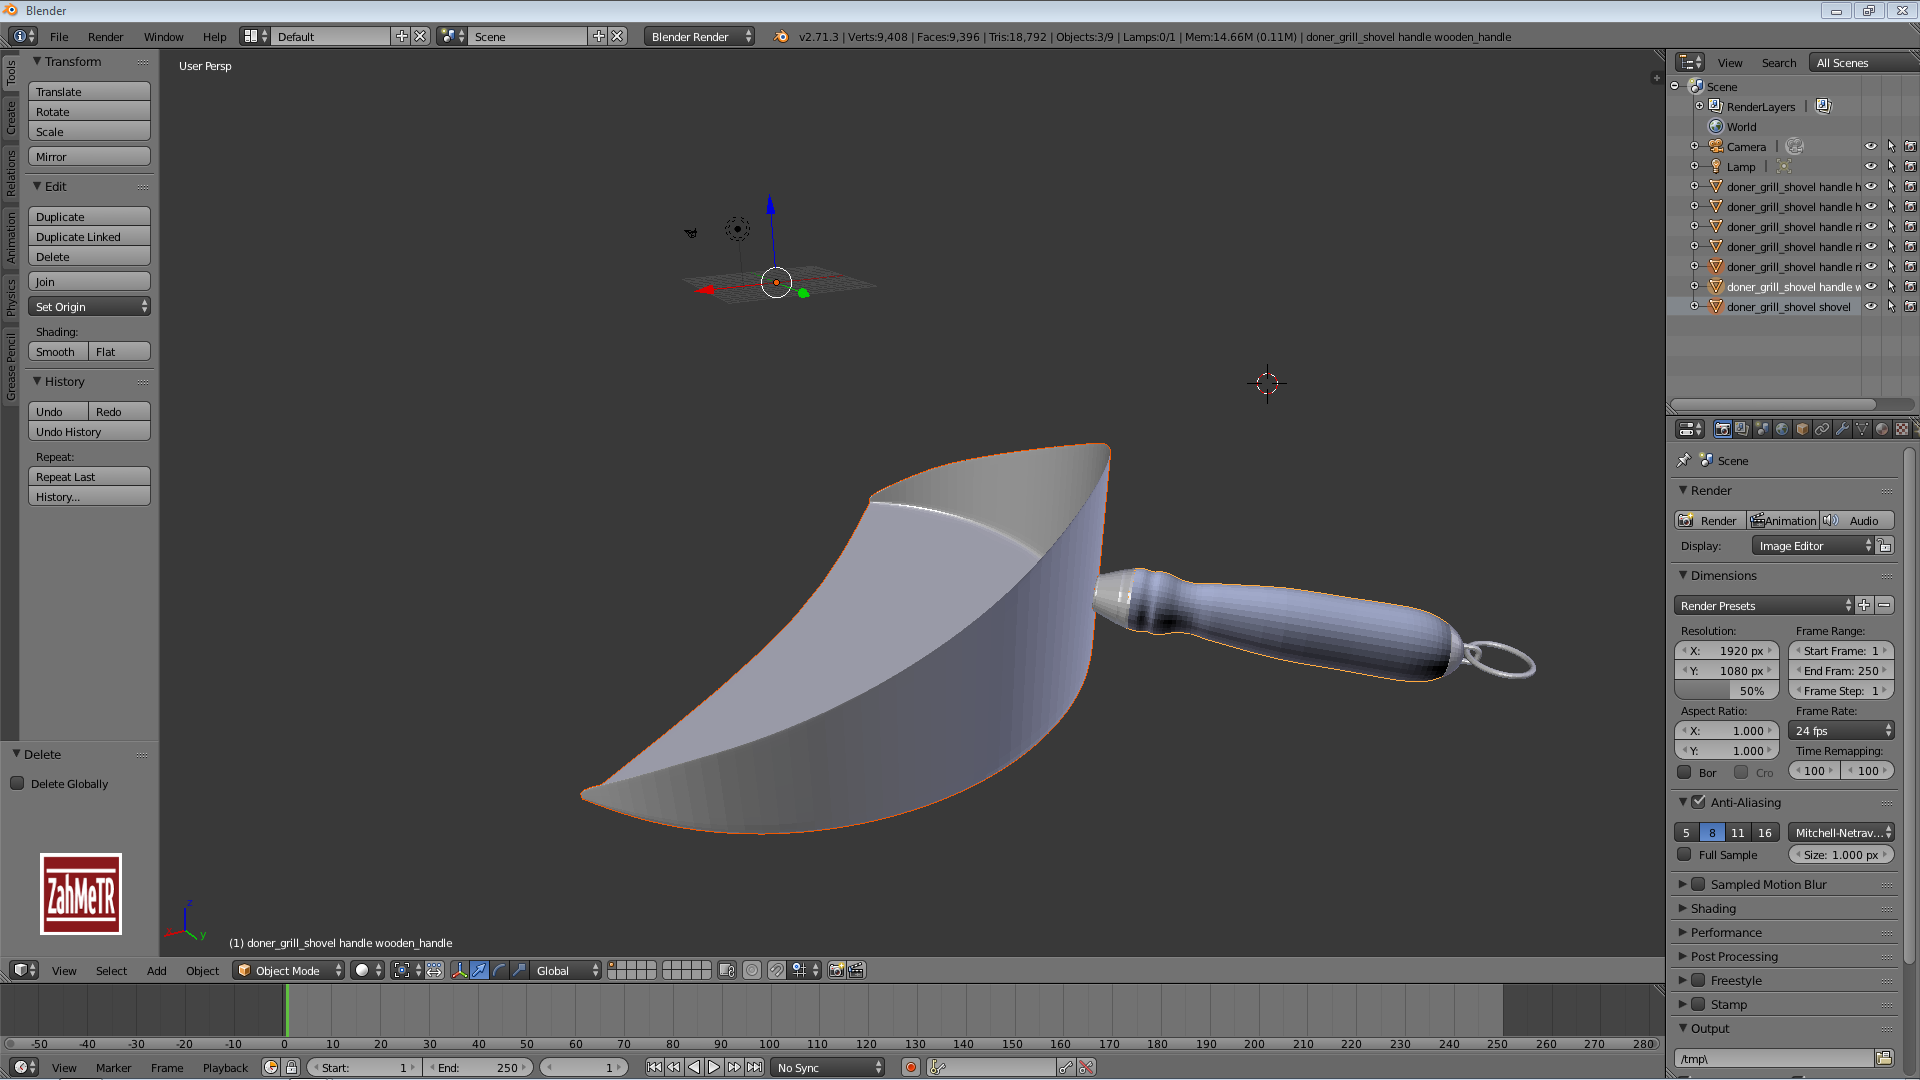Open the Render menu in the top bar

click(x=105, y=37)
